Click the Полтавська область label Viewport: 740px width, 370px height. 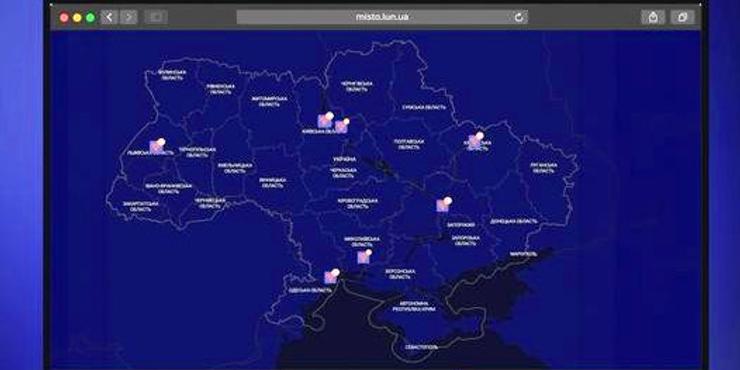click(x=409, y=144)
